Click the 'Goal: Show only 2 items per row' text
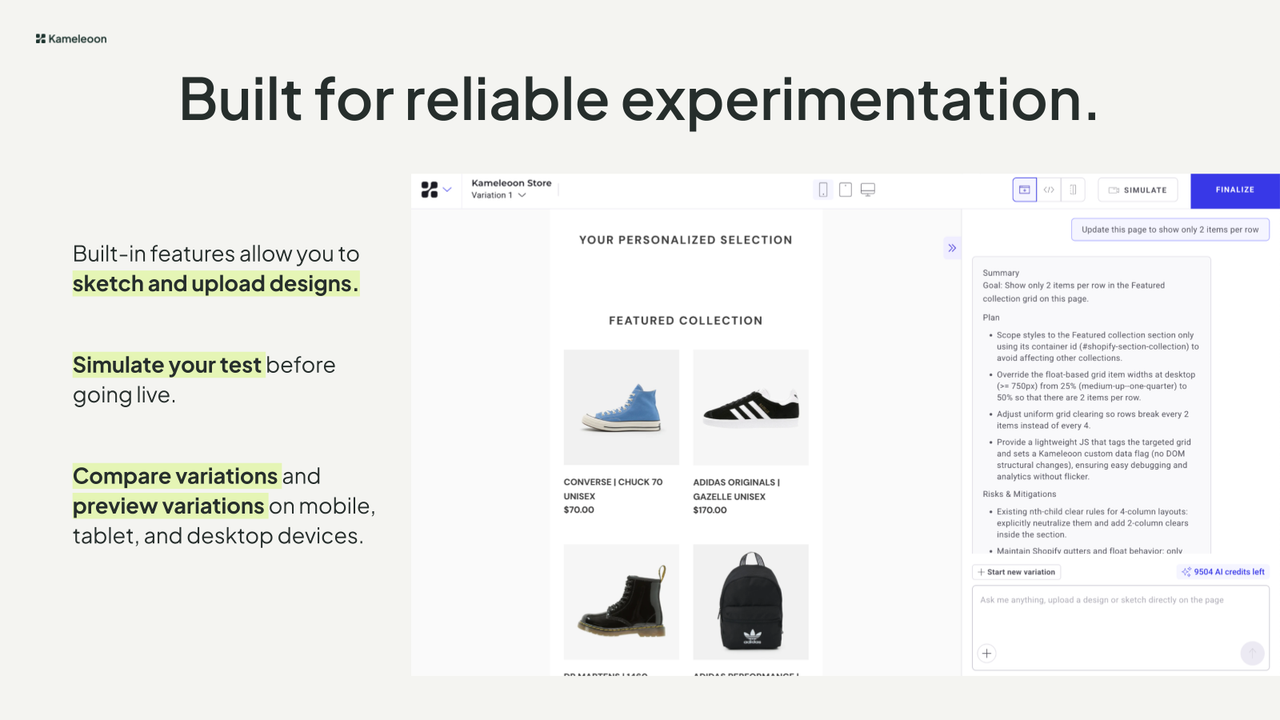The width and height of the screenshot is (1280, 720). coord(1073,292)
